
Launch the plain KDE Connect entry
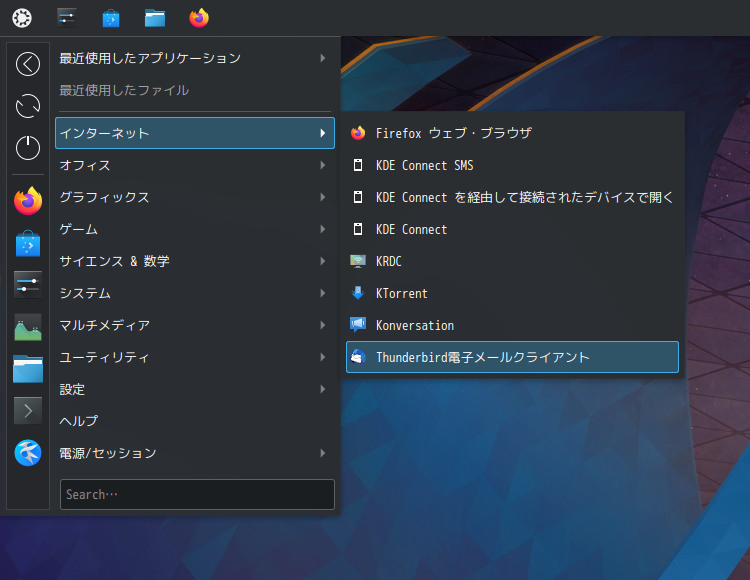click(512, 229)
